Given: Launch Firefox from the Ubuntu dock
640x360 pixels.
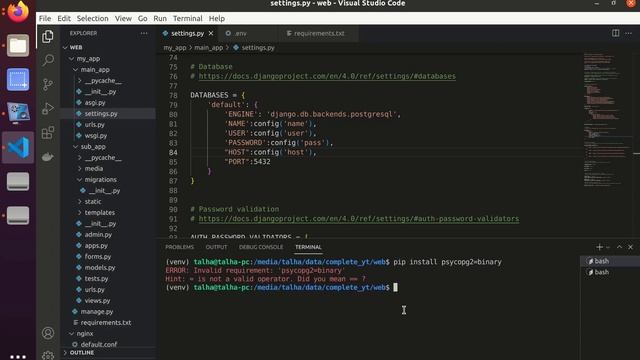Looking at the screenshot, I should pos(18,12).
